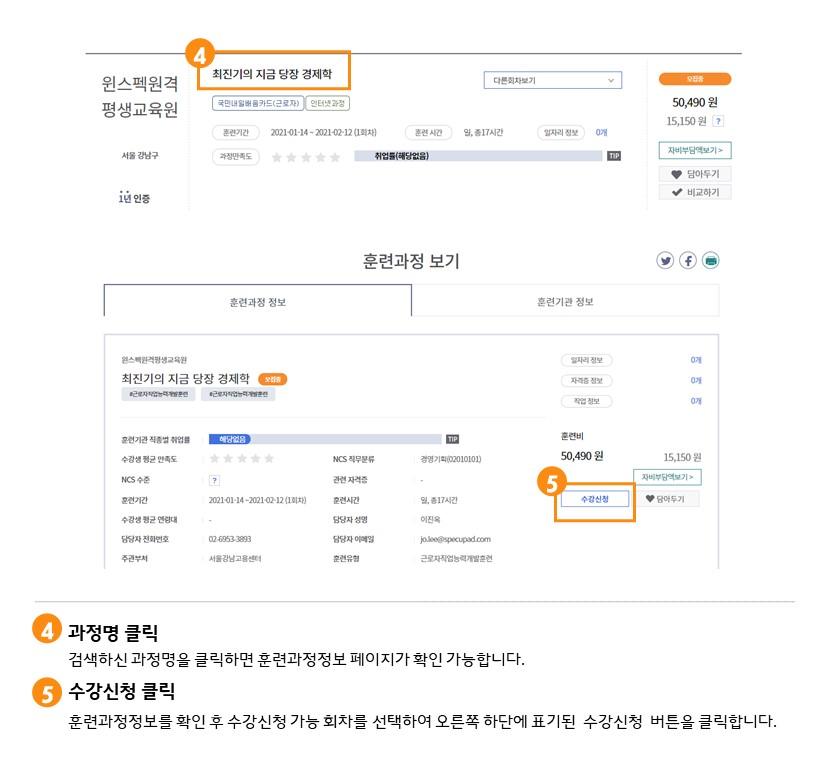
Task: Click the NCS 수준 question mark icon
Action: pos(214,480)
